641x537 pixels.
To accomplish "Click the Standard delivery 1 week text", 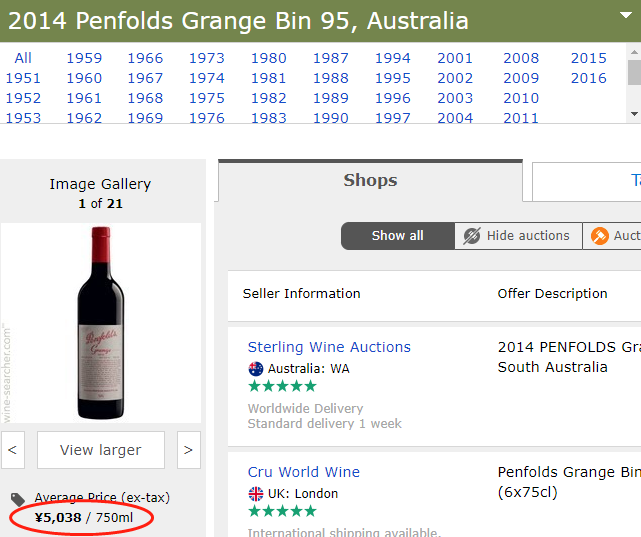I will pyautogui.click(x=325, y=423).
